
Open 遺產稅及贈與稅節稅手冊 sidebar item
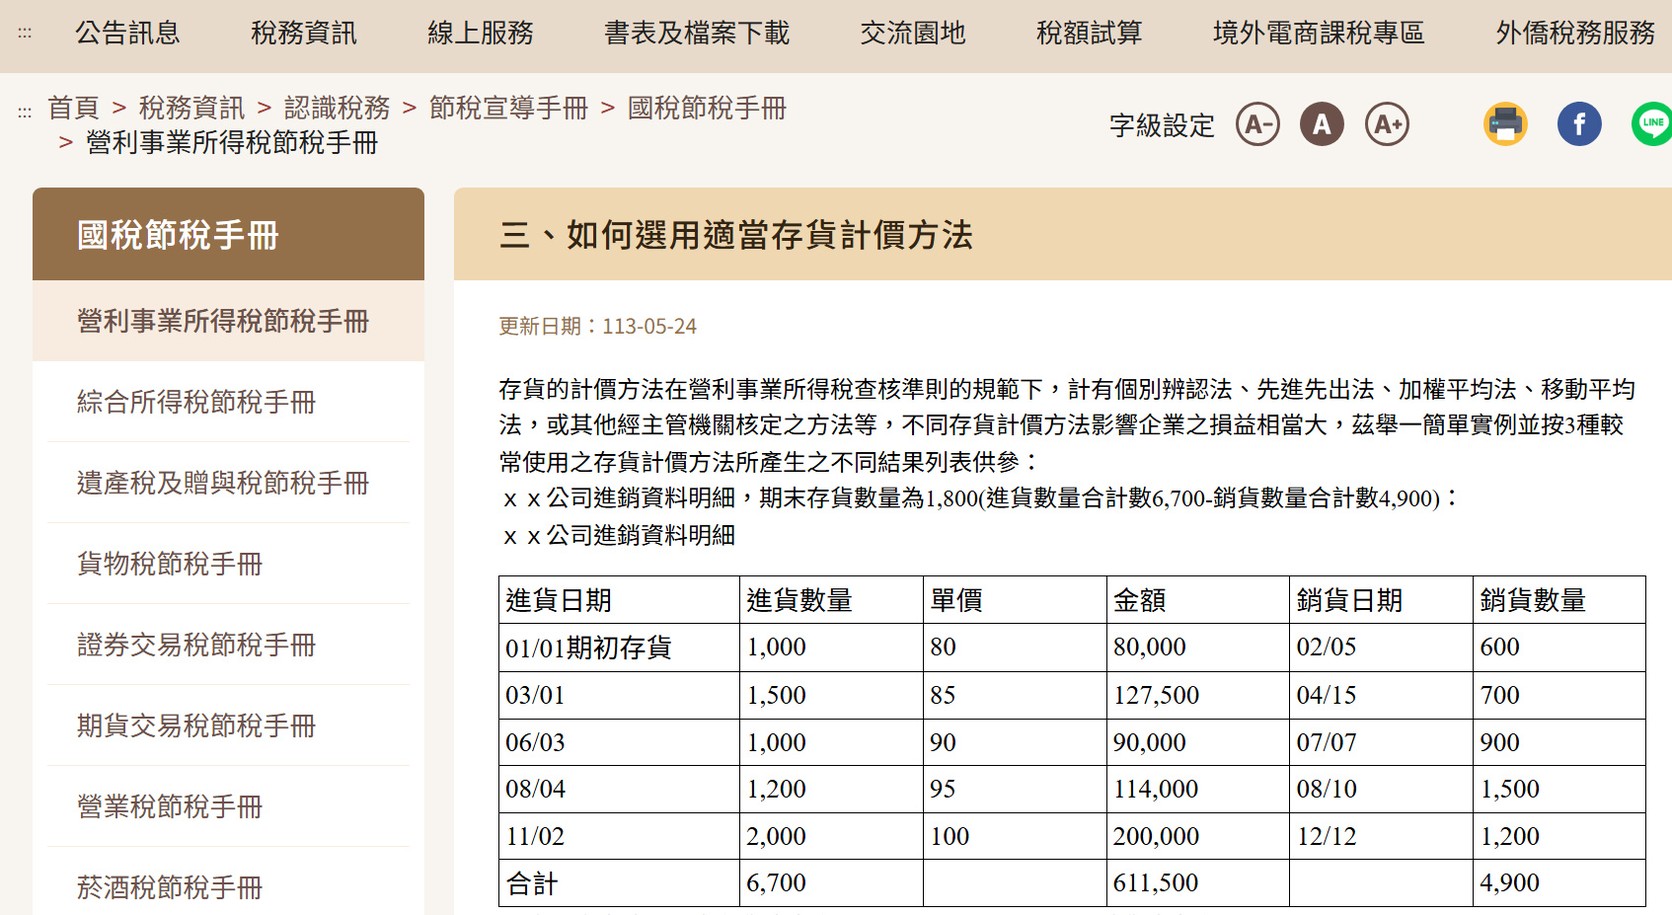(x=228, y=483)
